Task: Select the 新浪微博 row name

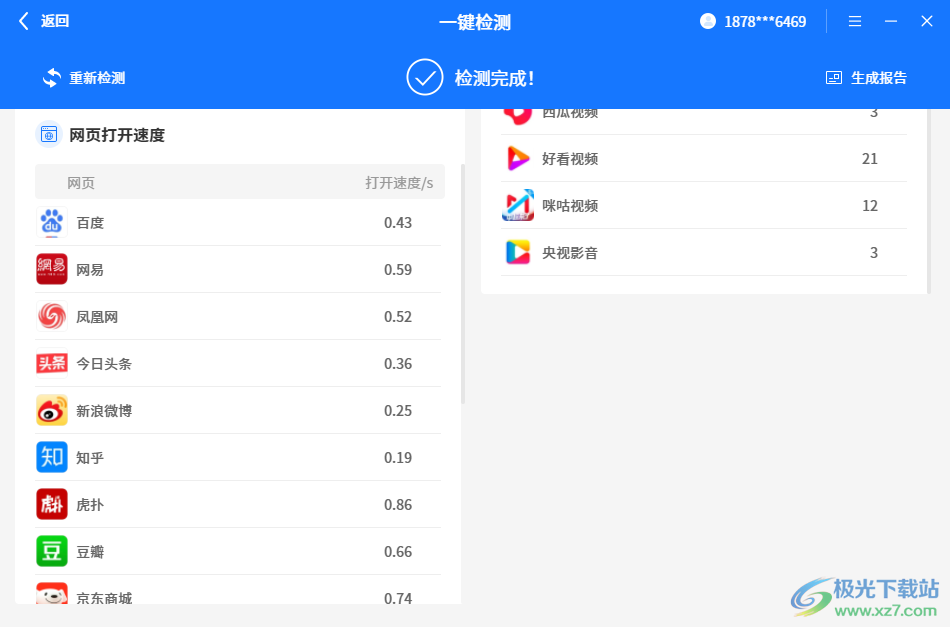Action: pyautogui.click(x=104, y=411)
